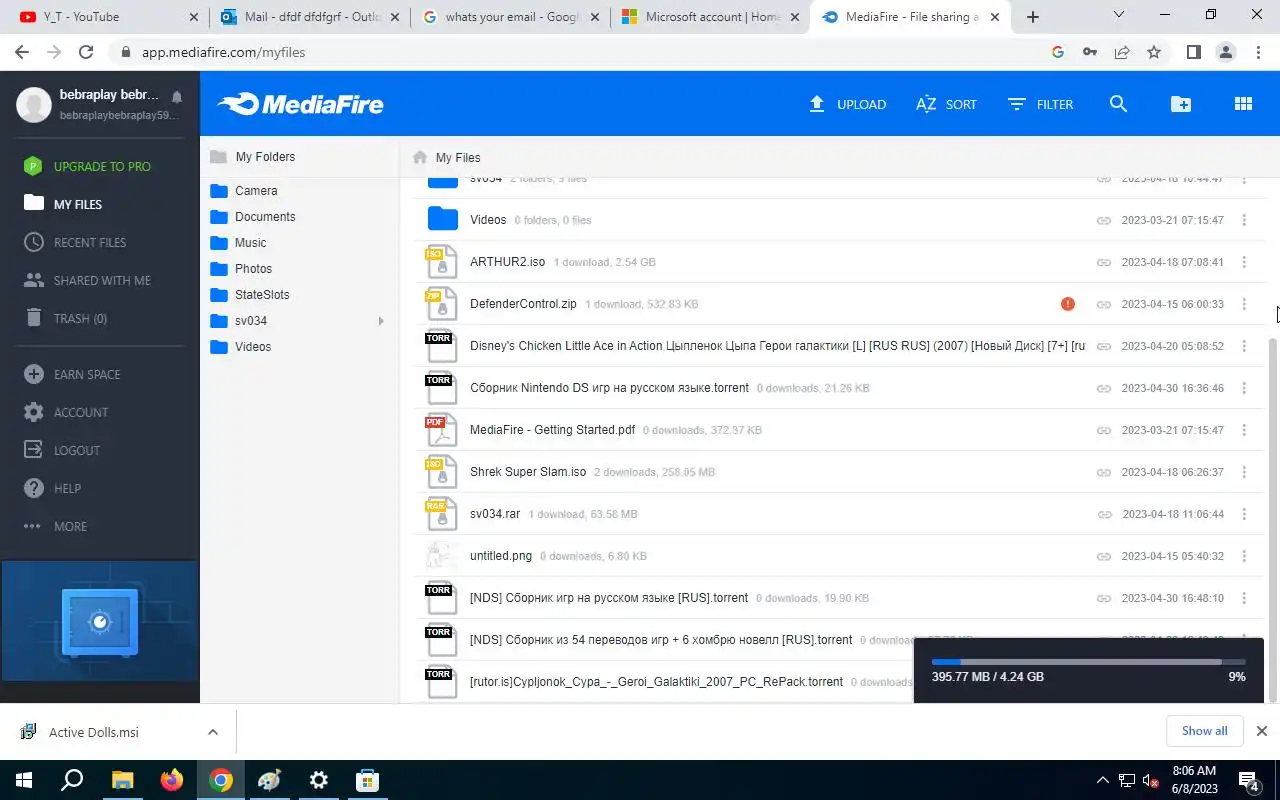Click the My Files home breadcrumb icon

point(420,157)
